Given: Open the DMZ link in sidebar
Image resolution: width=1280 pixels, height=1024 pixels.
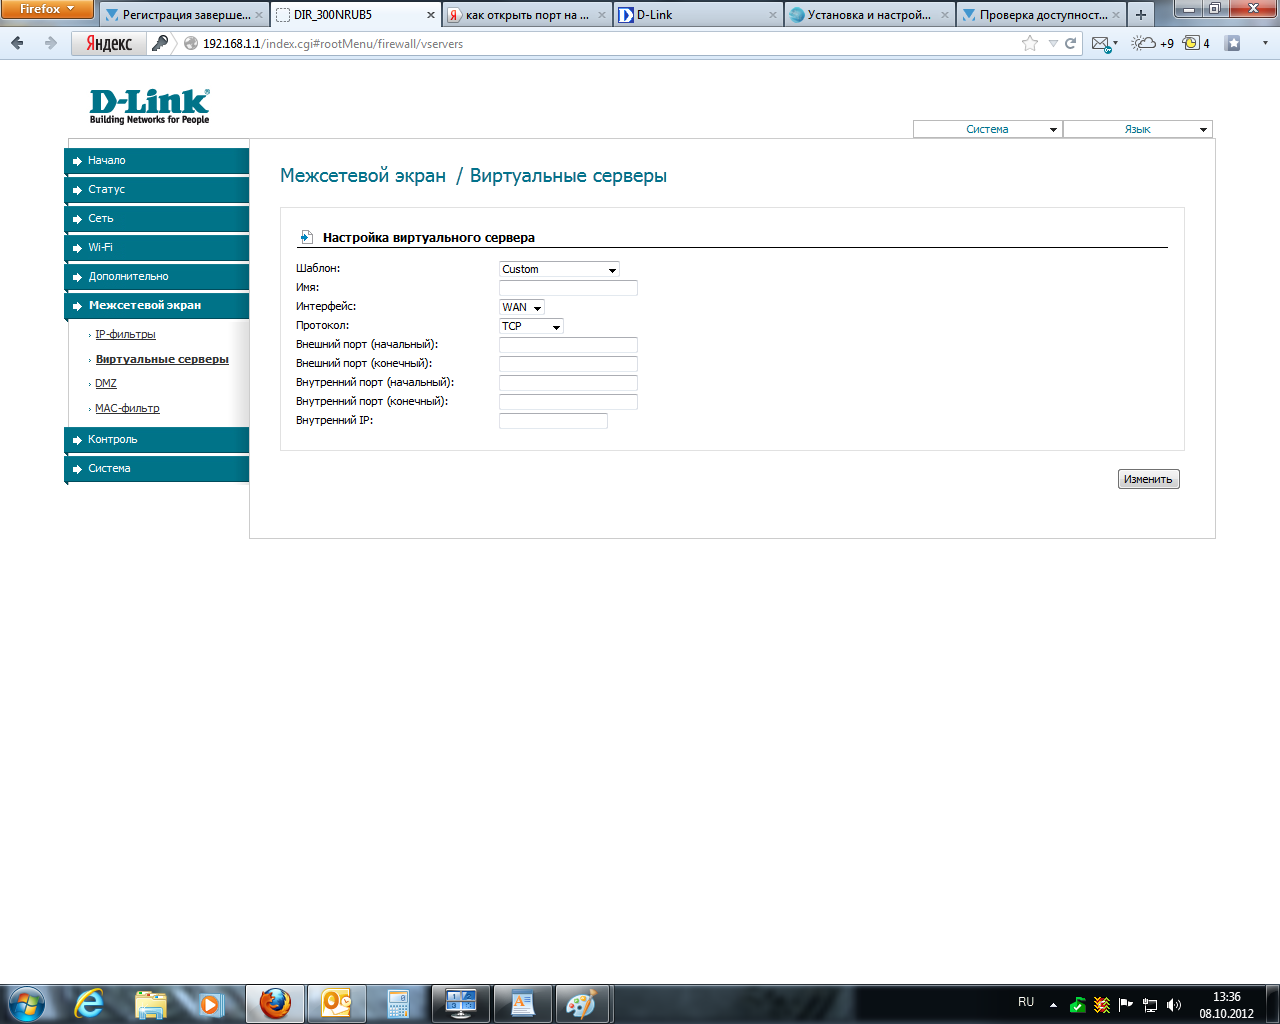Looking at the screenshot, I should coord(106,383).
